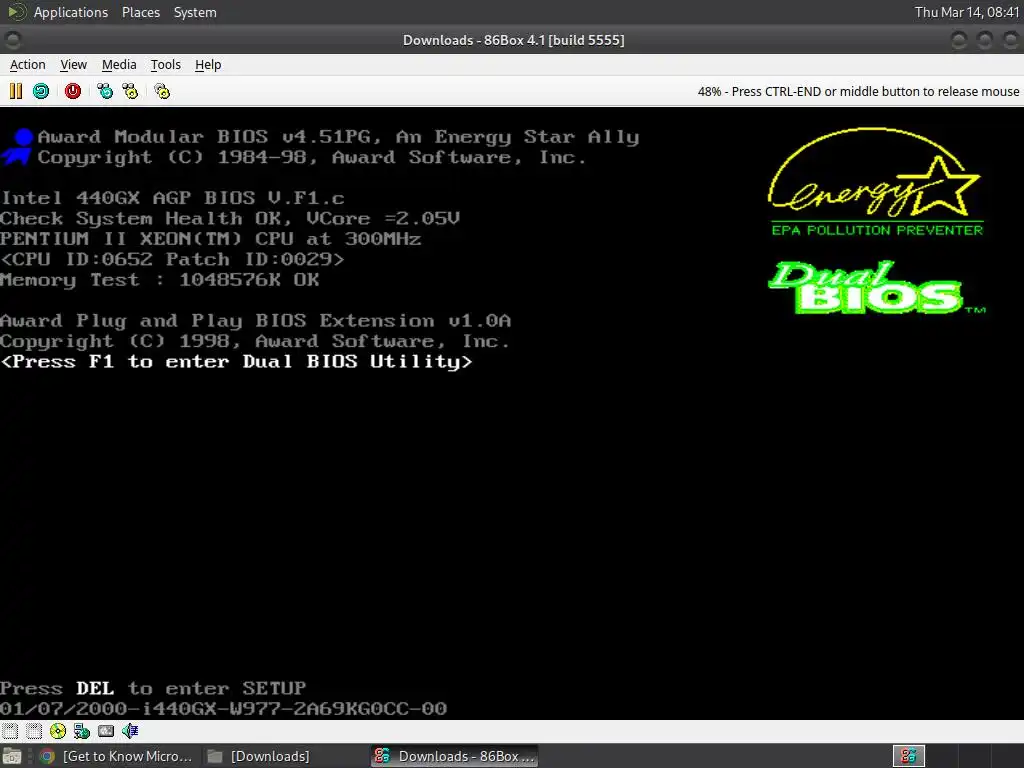
Task: Open the Help menu
Action: click(208, 65)
